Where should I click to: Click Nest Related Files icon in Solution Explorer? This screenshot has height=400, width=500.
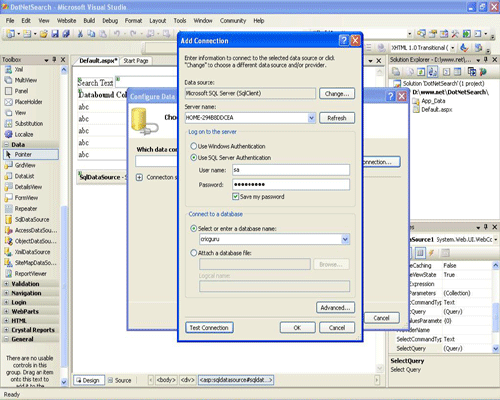coord(433,72)
